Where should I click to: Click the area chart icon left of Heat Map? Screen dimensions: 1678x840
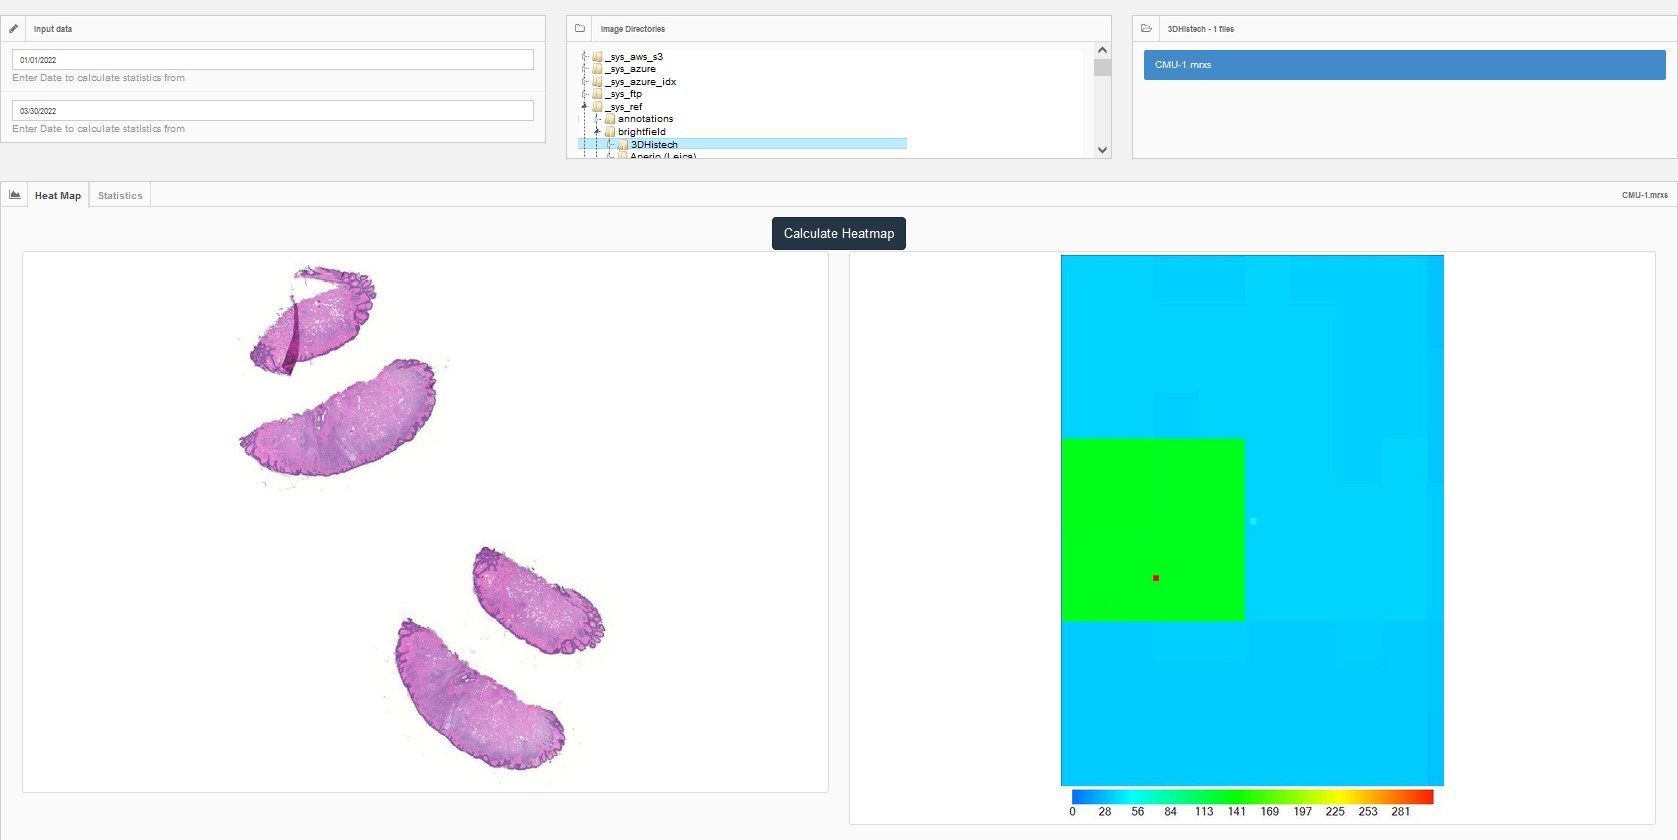click(15, 195)
